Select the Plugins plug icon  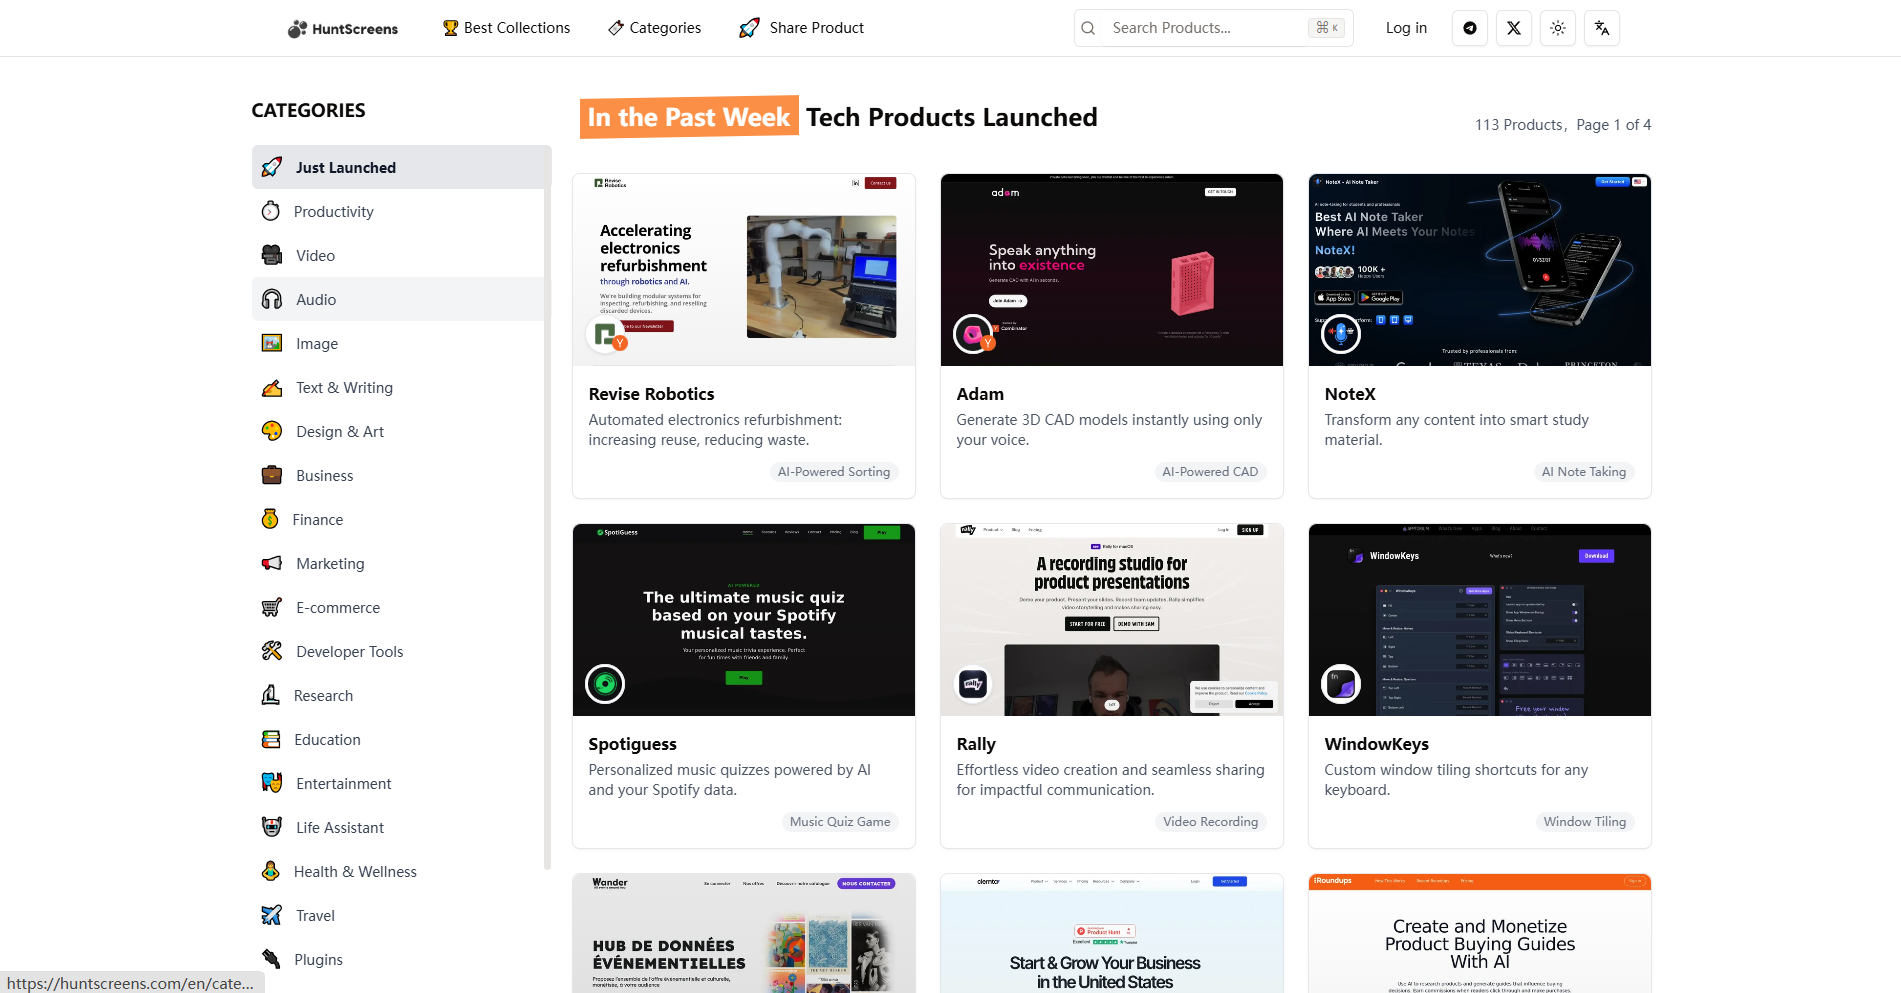(271, 959)
